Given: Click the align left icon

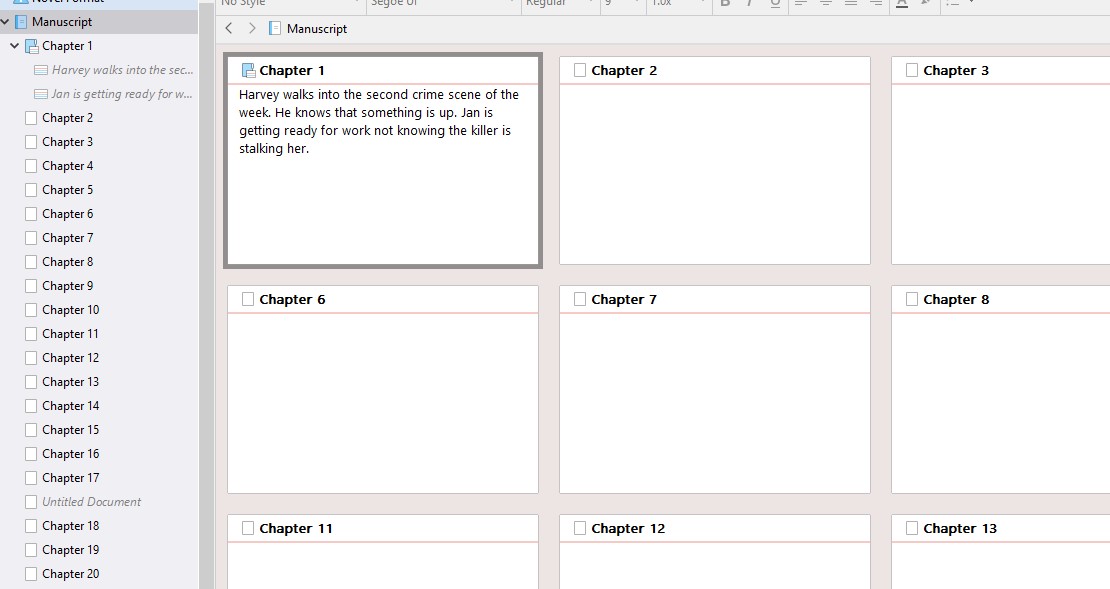Looking at the screenshot, I should [800, 5].
